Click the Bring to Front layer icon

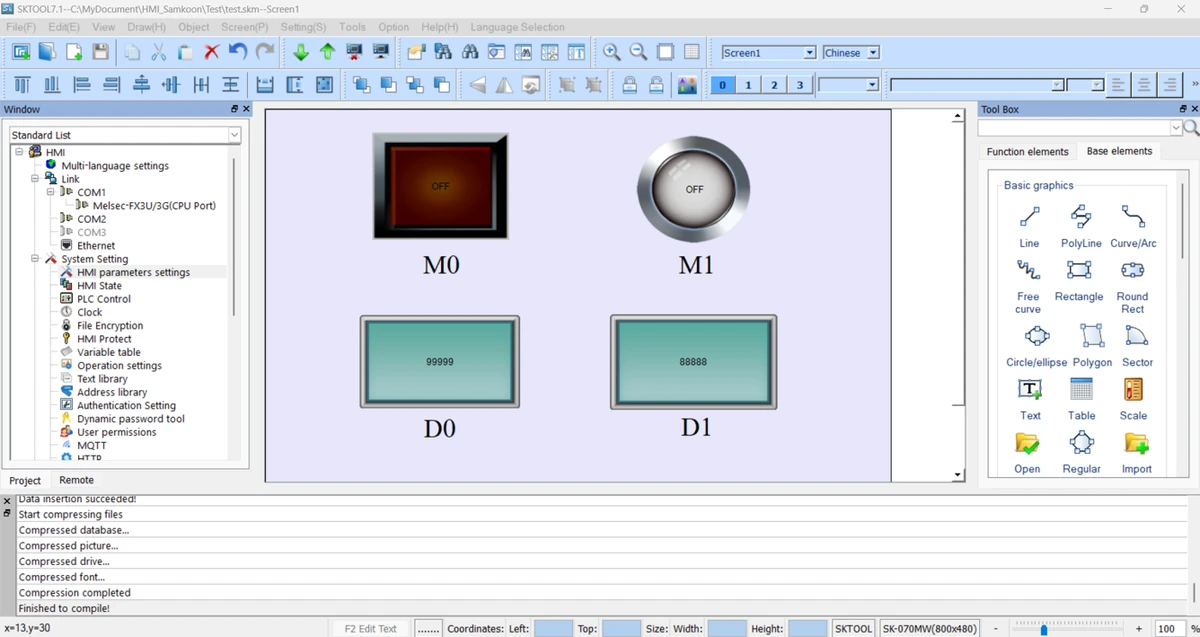(x=361, y=85)
